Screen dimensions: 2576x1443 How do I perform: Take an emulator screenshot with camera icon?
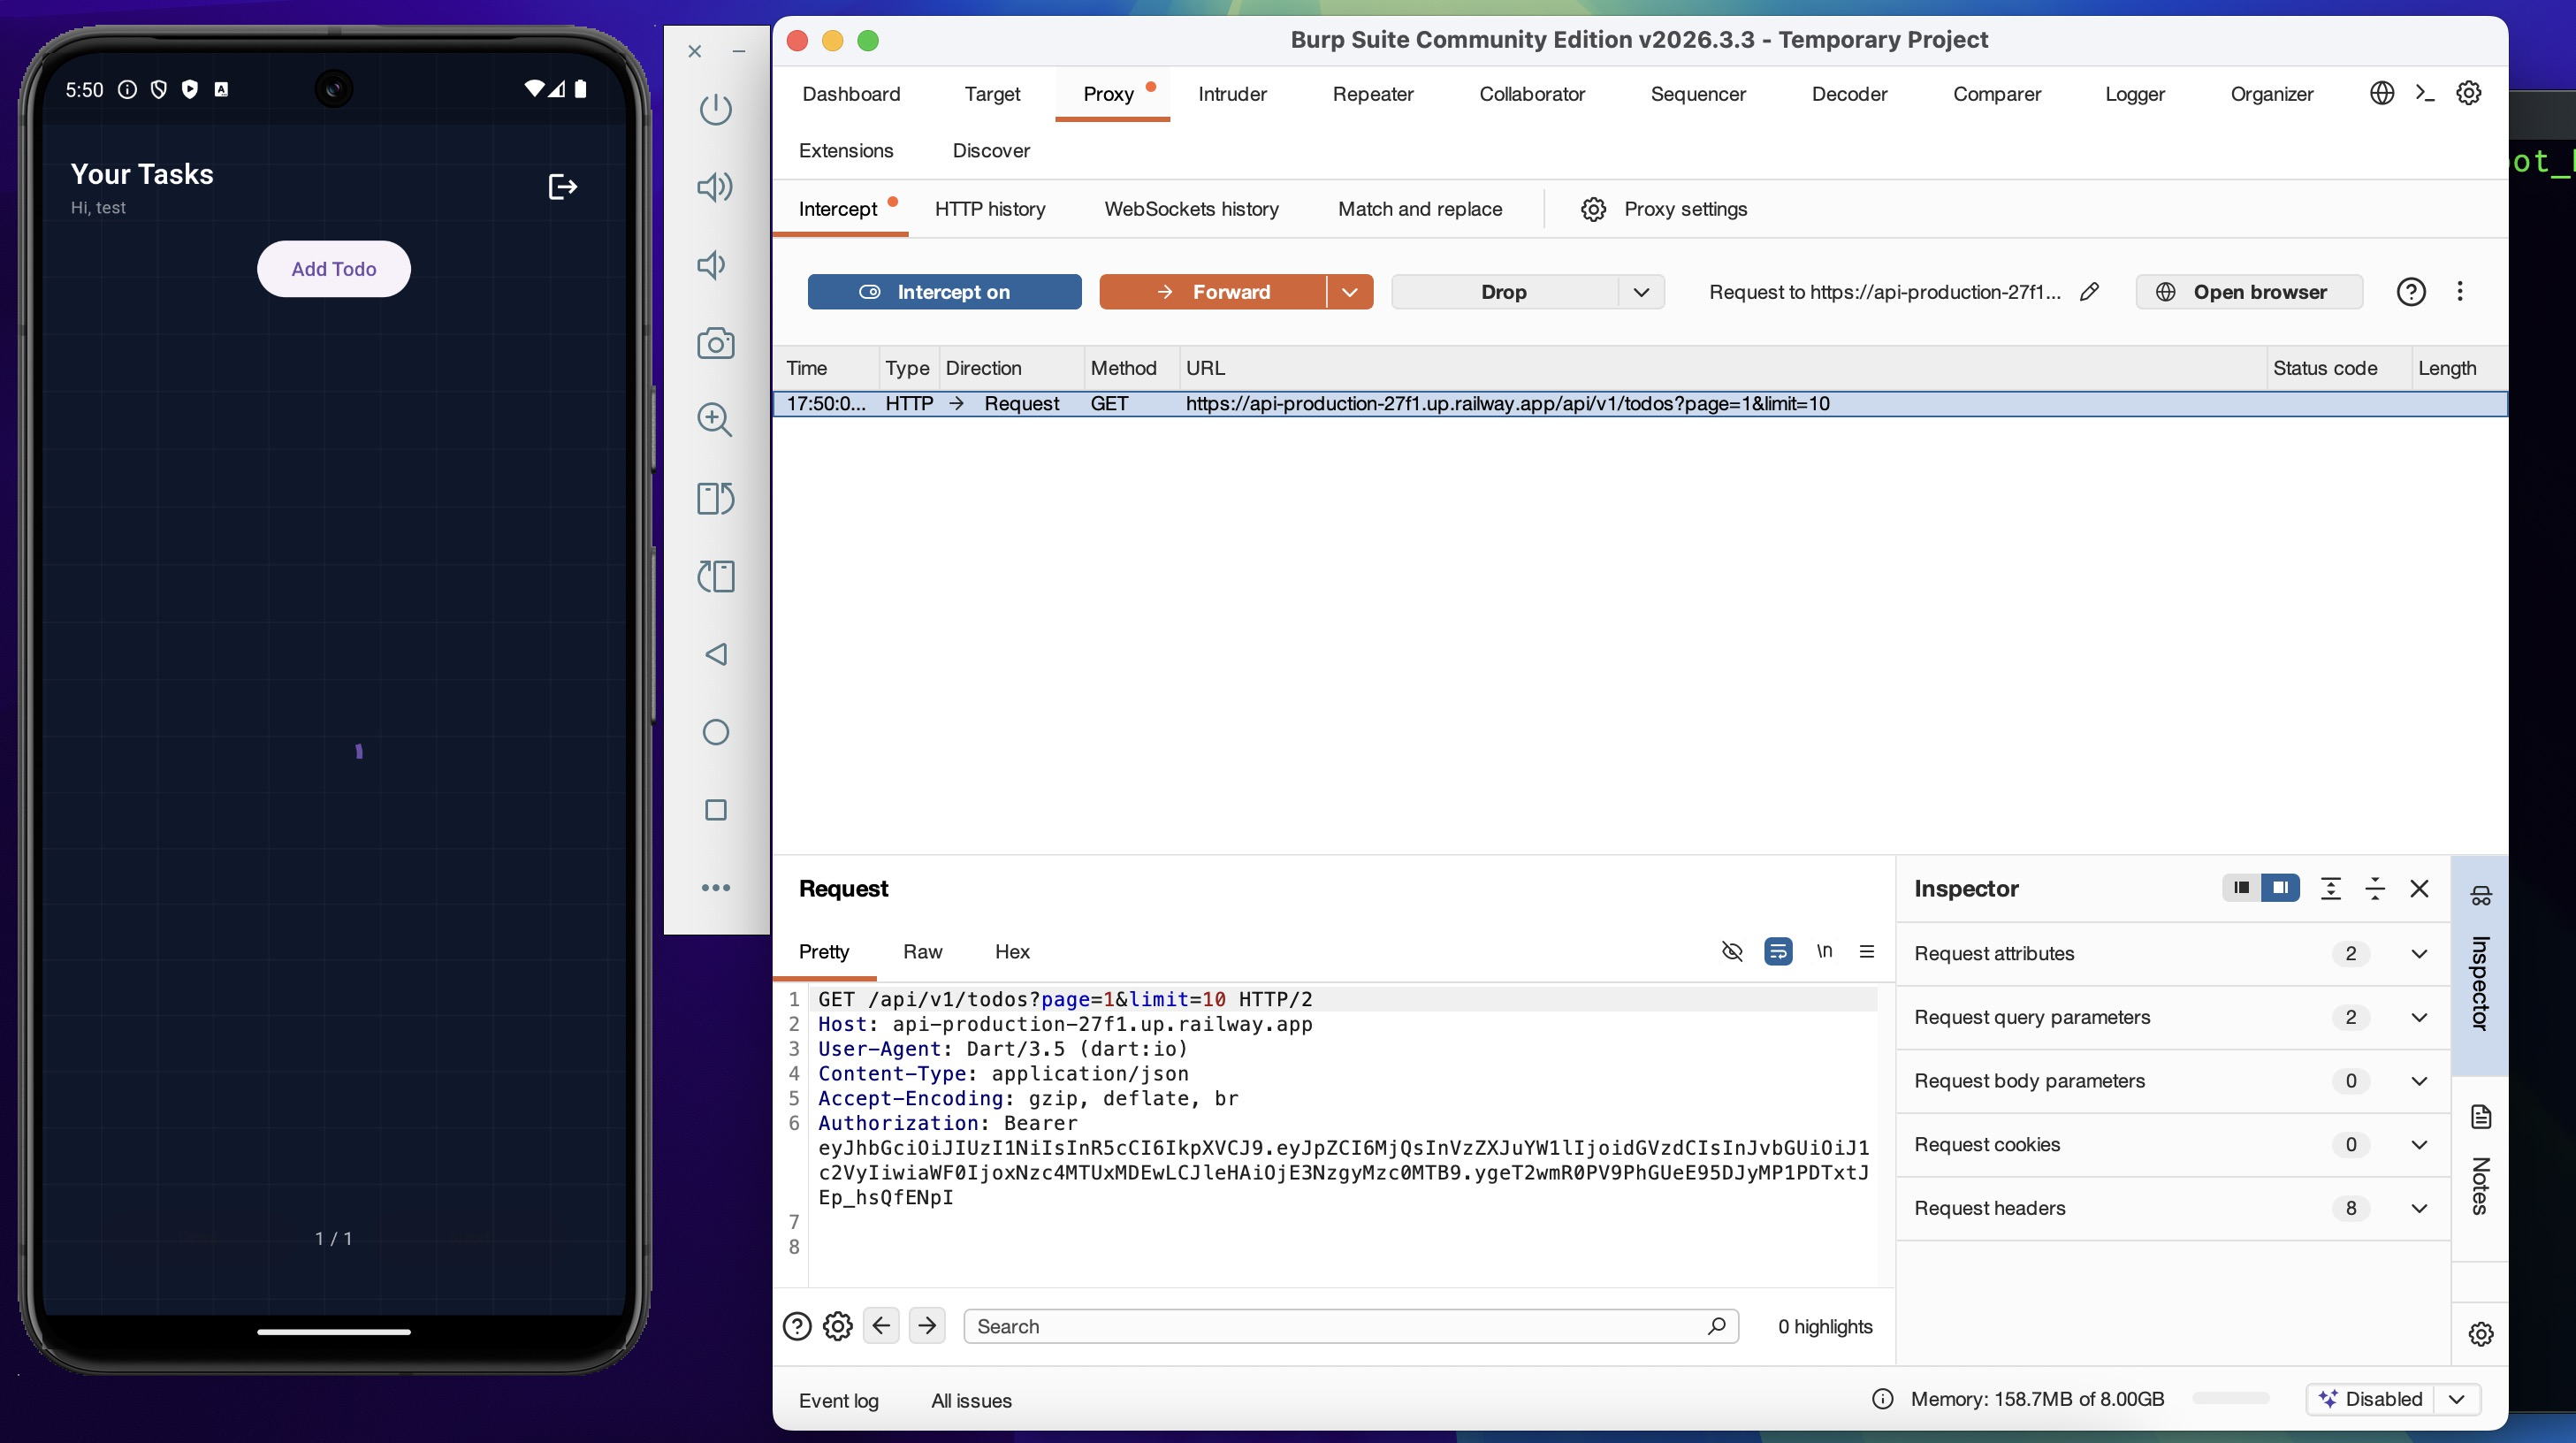coord(715,343)
